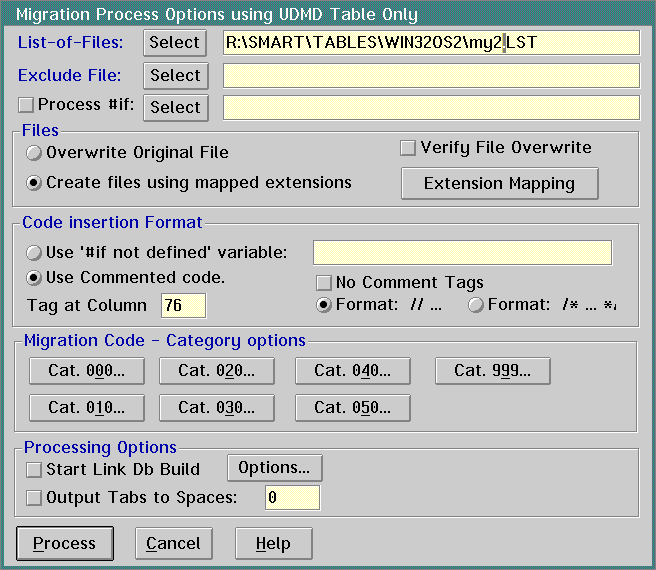The image size is (656, 570).
Task: Enable No Comment Tags checkbox
Action: [324, 283]
